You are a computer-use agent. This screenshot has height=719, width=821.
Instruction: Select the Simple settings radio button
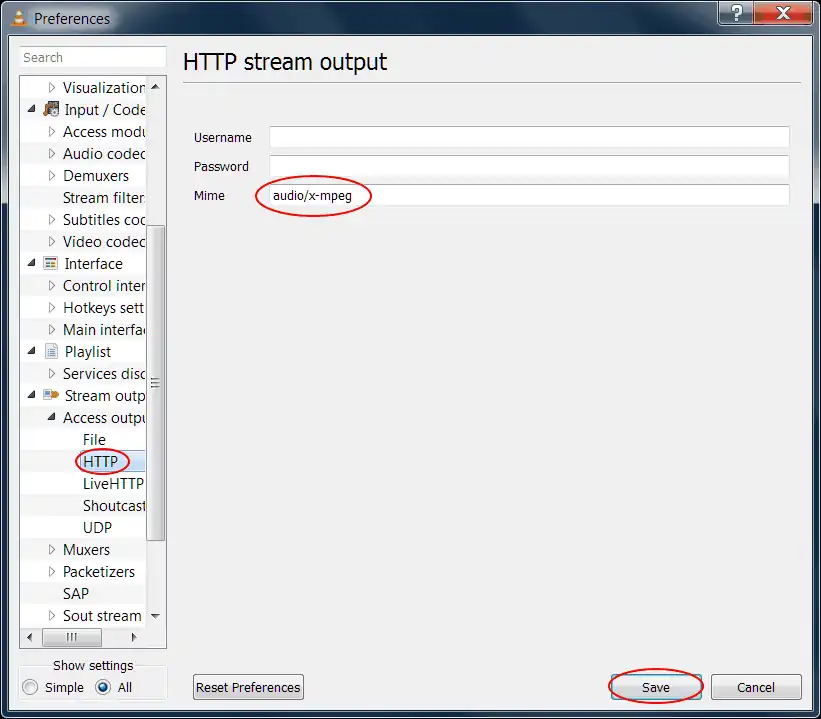click(x=31, y=688)
